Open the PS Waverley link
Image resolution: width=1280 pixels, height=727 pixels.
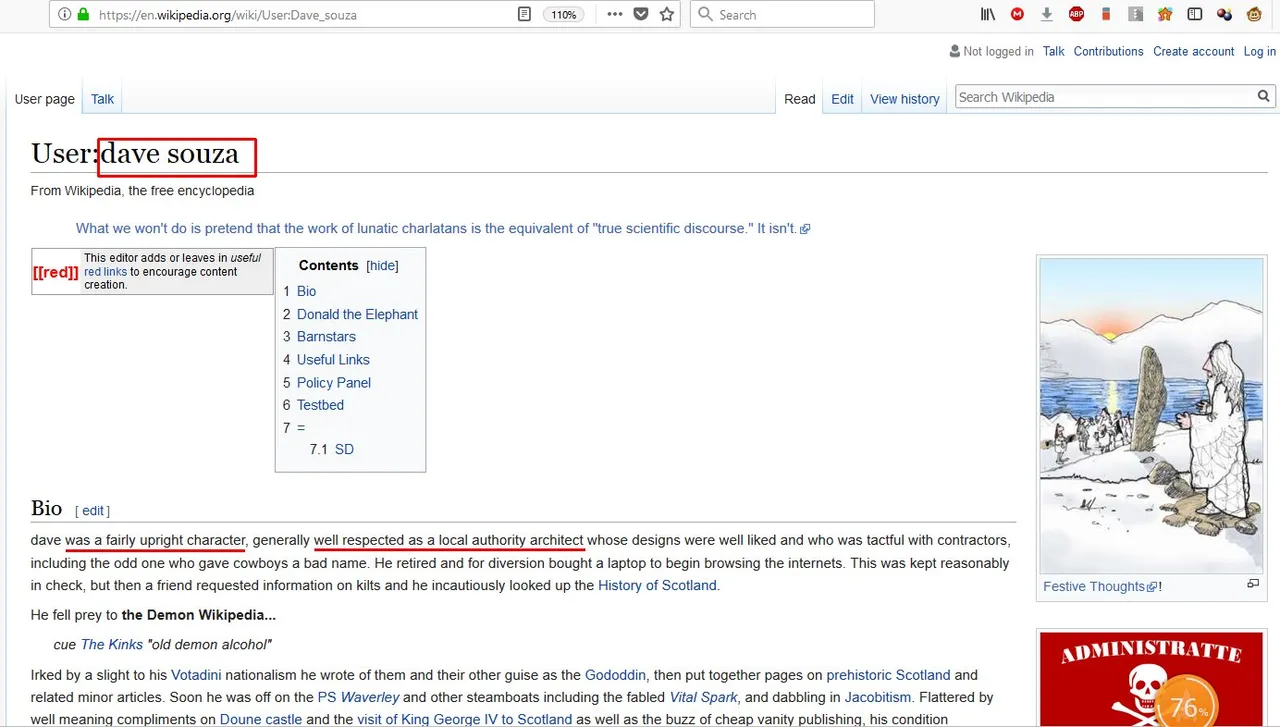(x=358, y=697)
